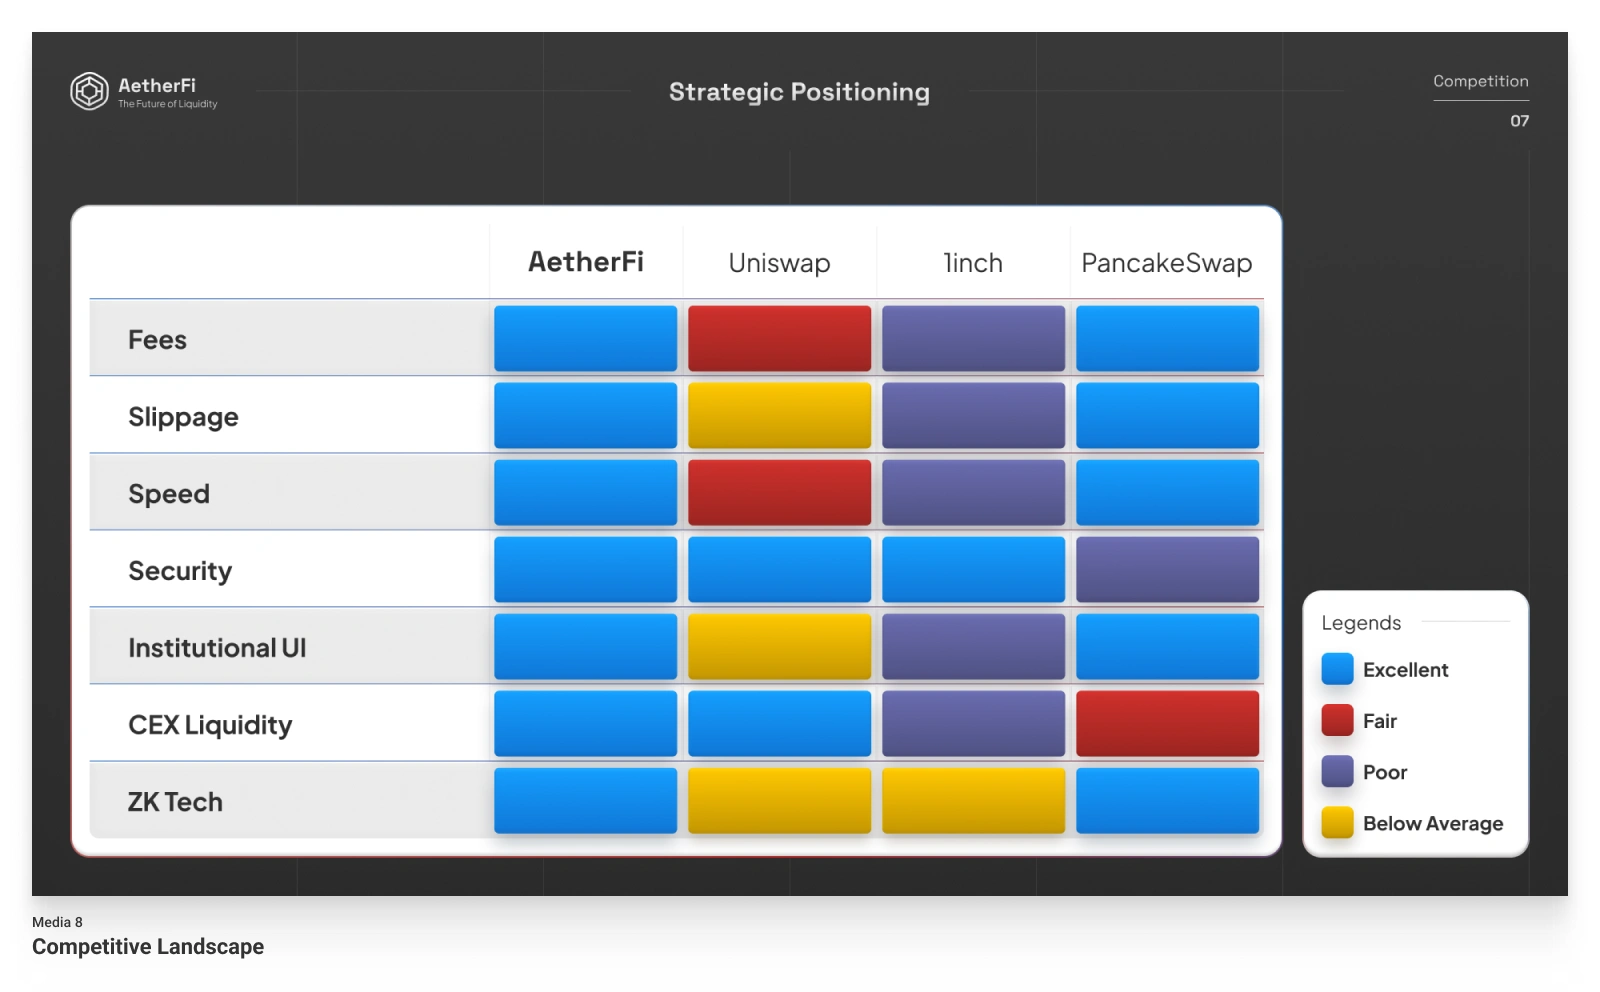Image resolution: width=1600 pixels, height=992 pixels.
Task: Click the Fees row label
Action: pos(157,340)
